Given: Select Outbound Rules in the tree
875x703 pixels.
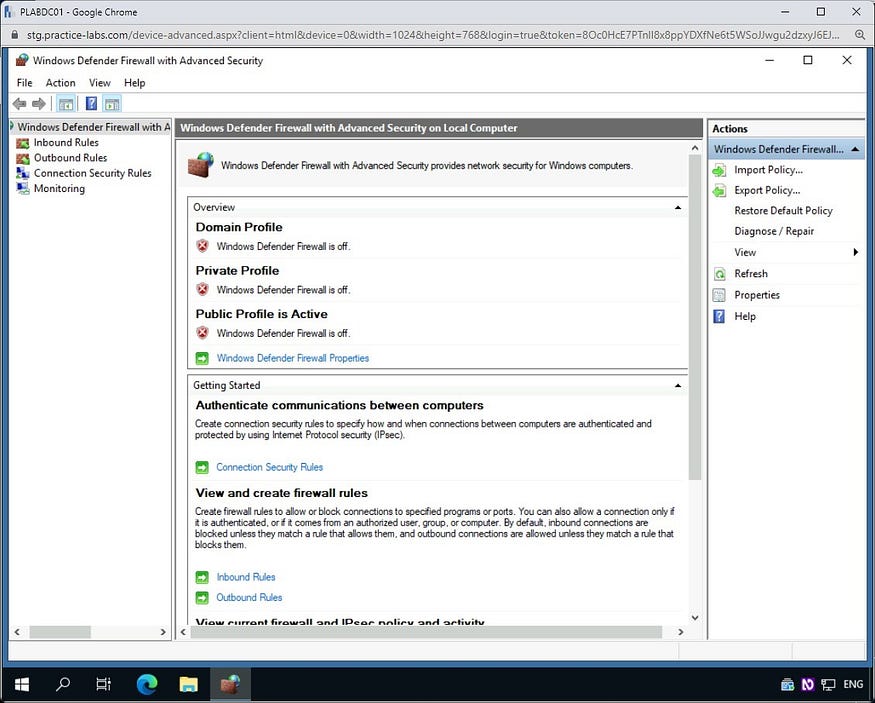Looking at the screenshot, I should pyautogui.click(x=71, y=158).
